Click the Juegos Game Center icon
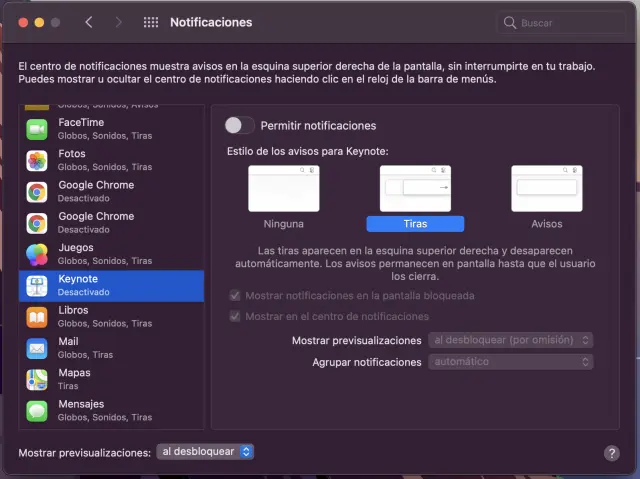Screen dimensions: 640x479 point(37,254)
